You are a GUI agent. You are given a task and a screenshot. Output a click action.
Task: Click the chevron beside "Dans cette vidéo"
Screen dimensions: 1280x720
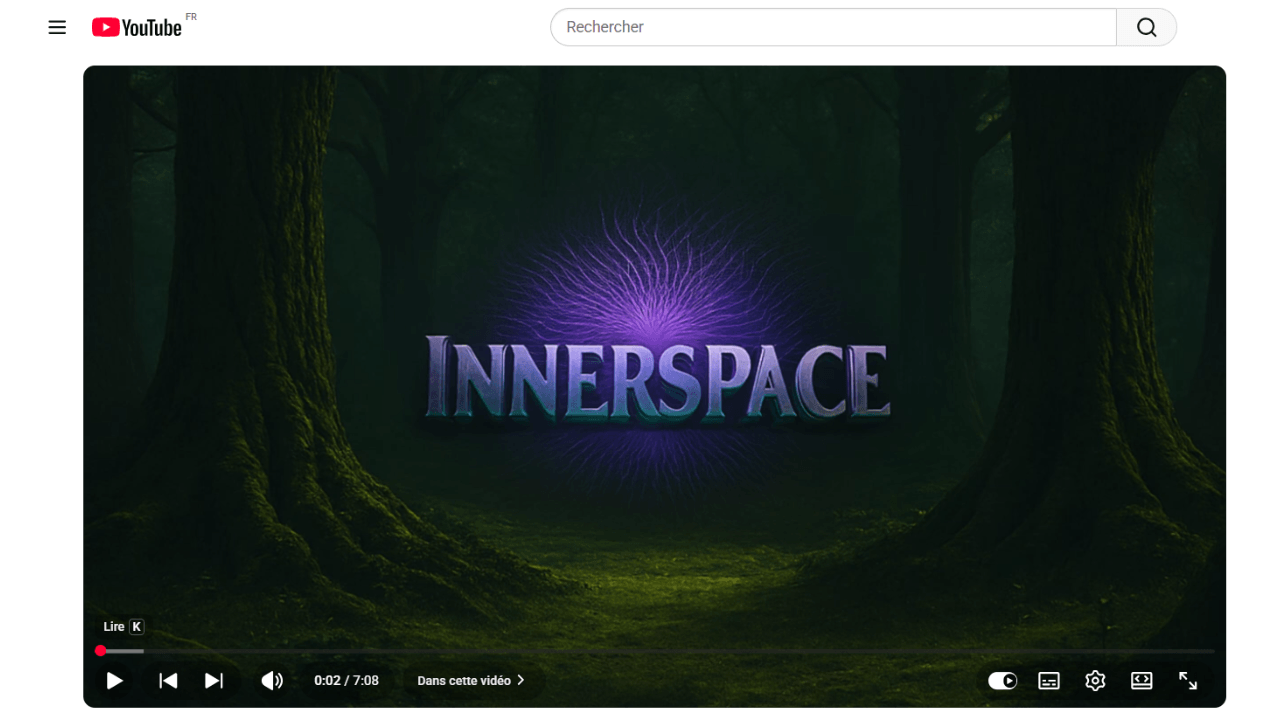(521, 681)
